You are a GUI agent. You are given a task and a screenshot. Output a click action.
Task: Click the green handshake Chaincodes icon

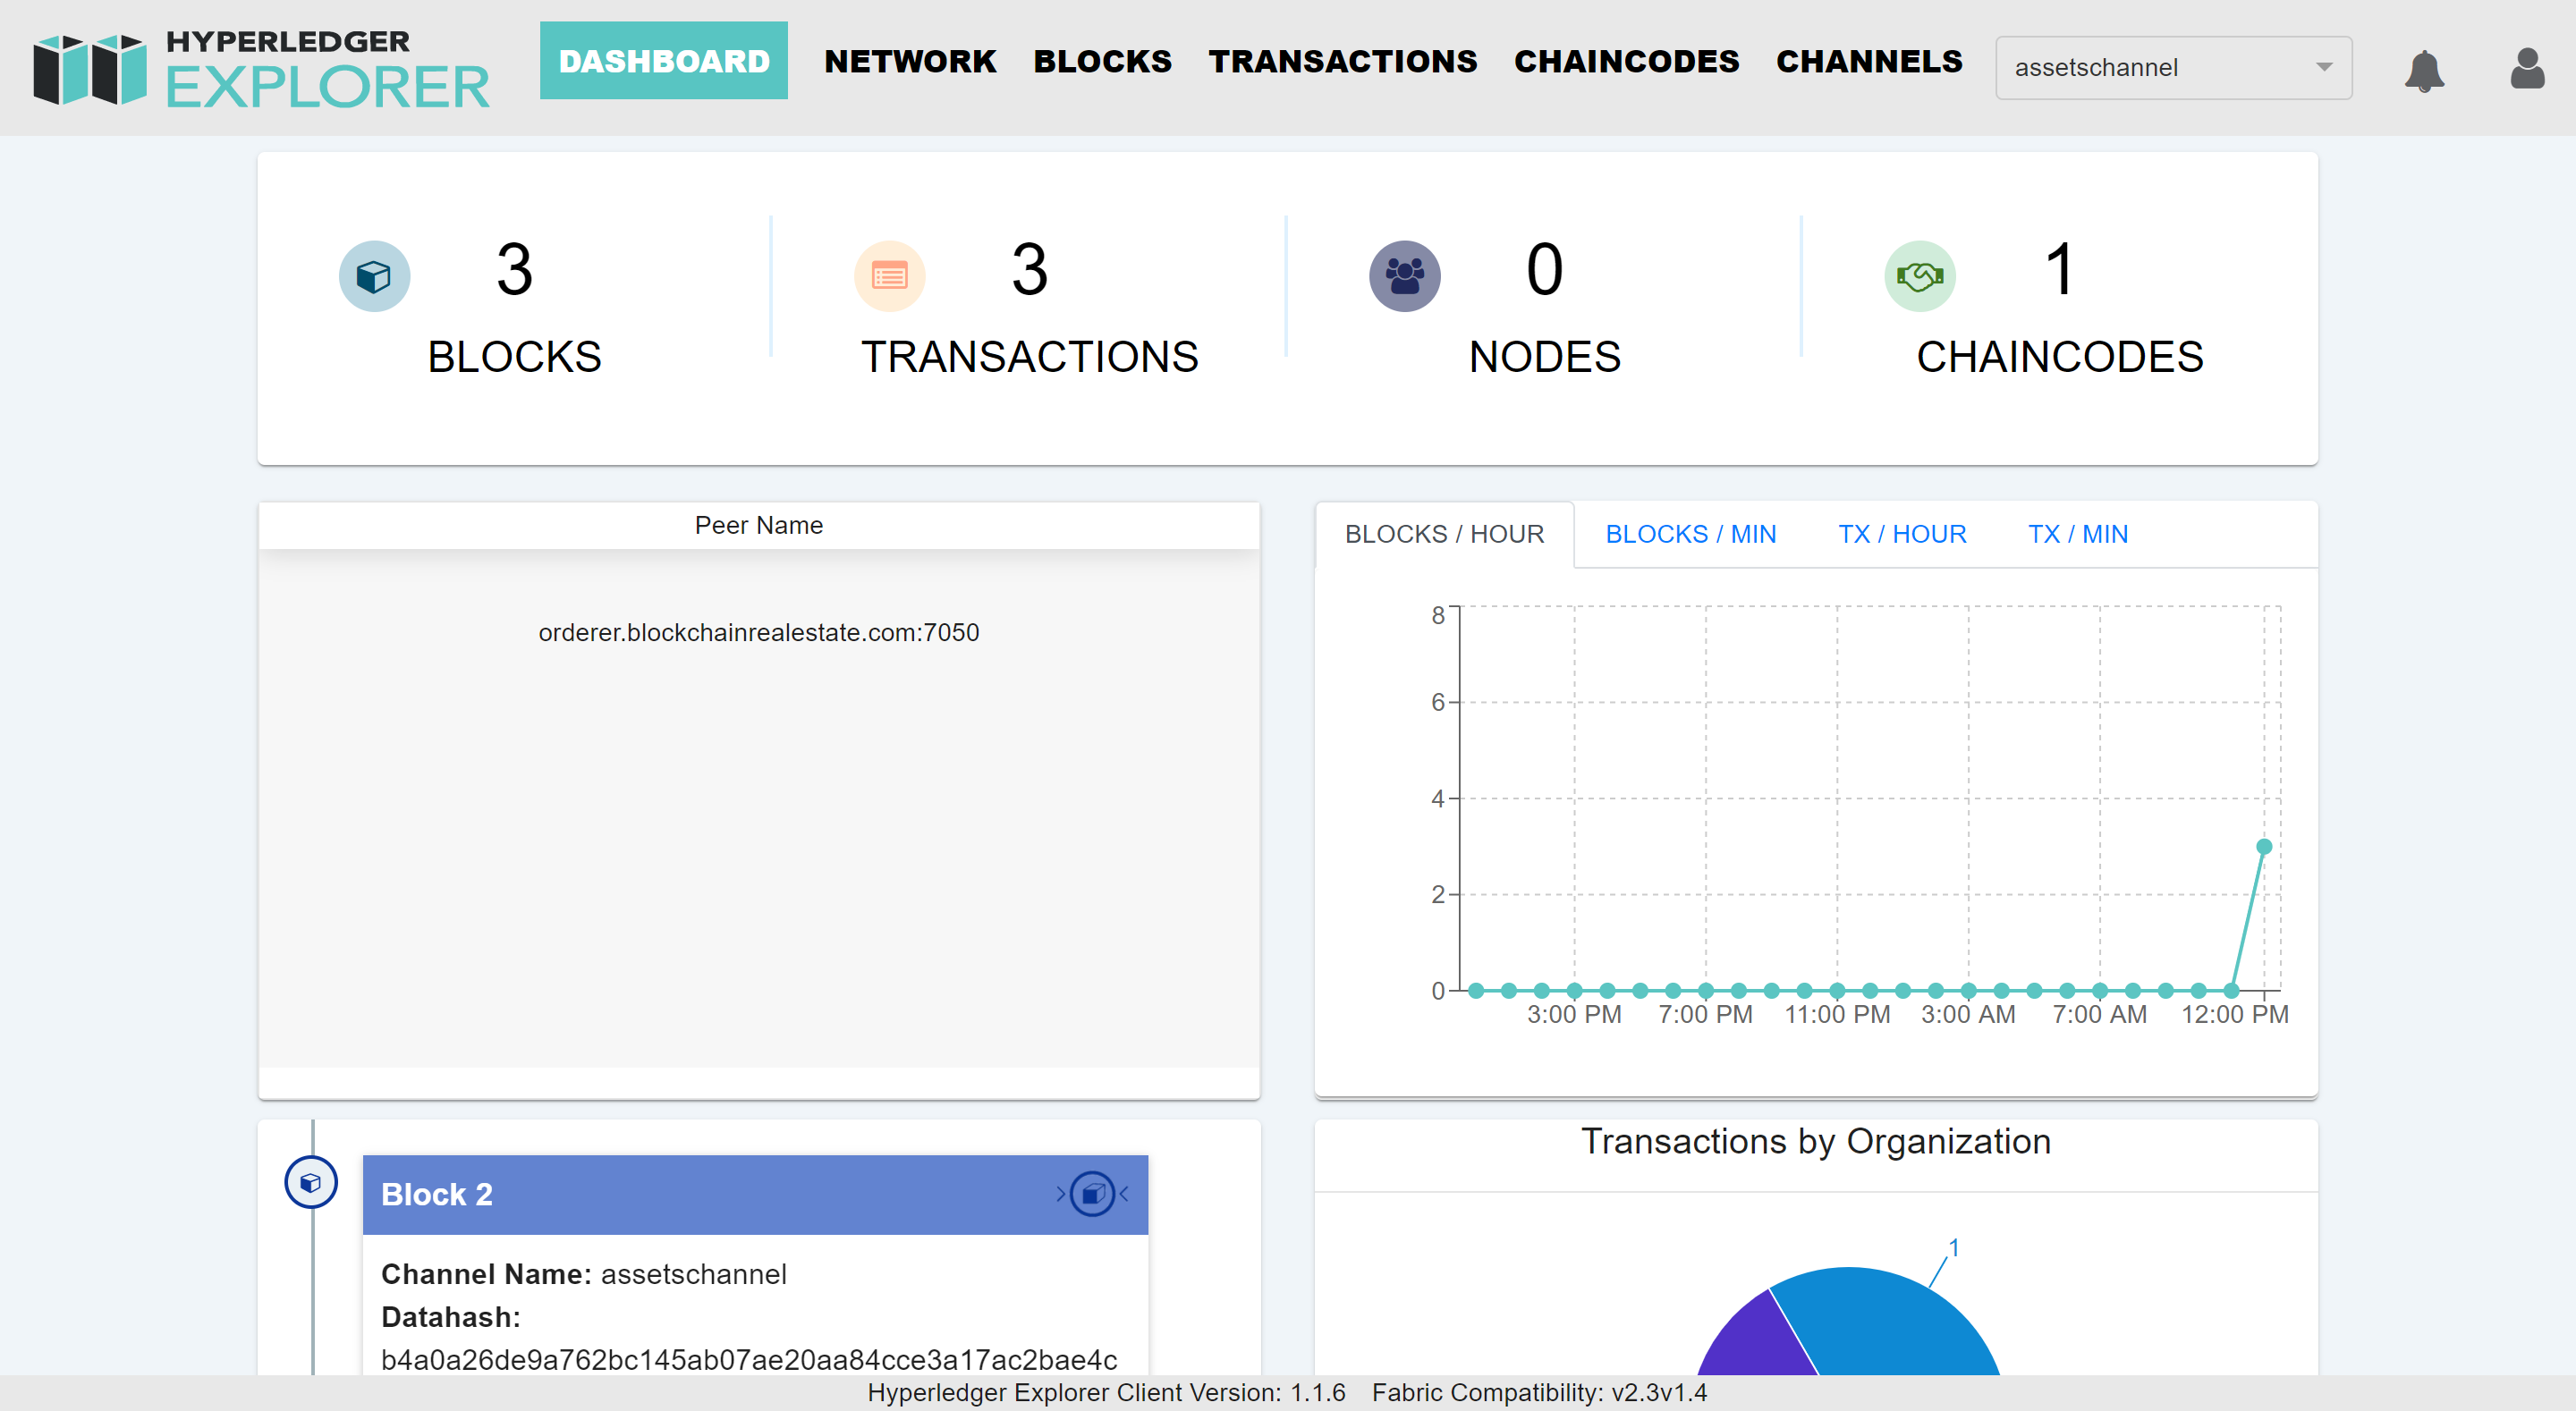click(1919, 276)
